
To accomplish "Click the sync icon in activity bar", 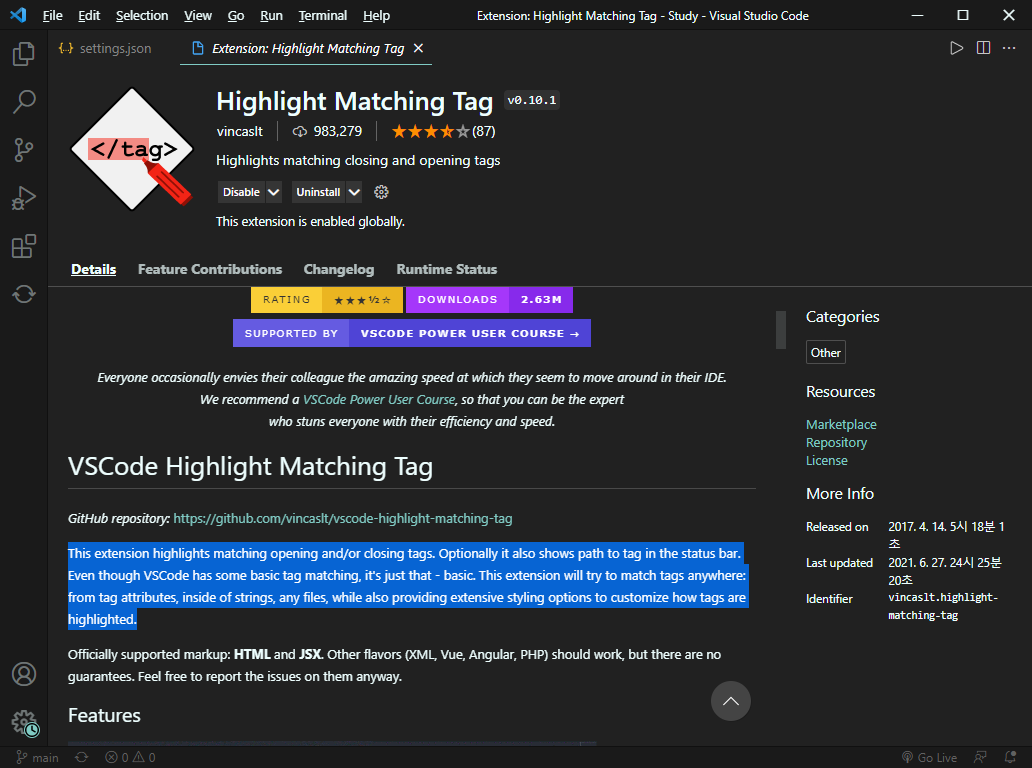I will (x=24, y=294).
